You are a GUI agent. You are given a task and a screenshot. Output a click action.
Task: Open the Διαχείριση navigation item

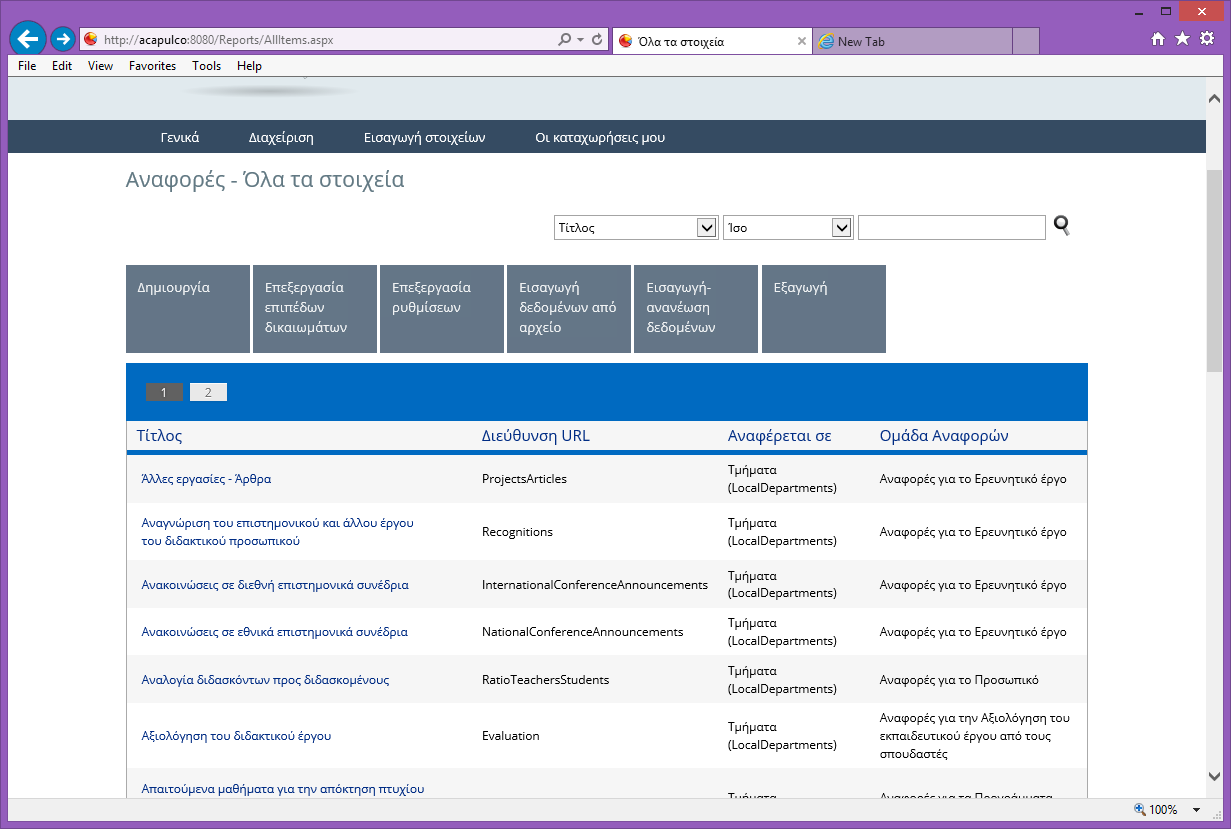tap(281, 138)
